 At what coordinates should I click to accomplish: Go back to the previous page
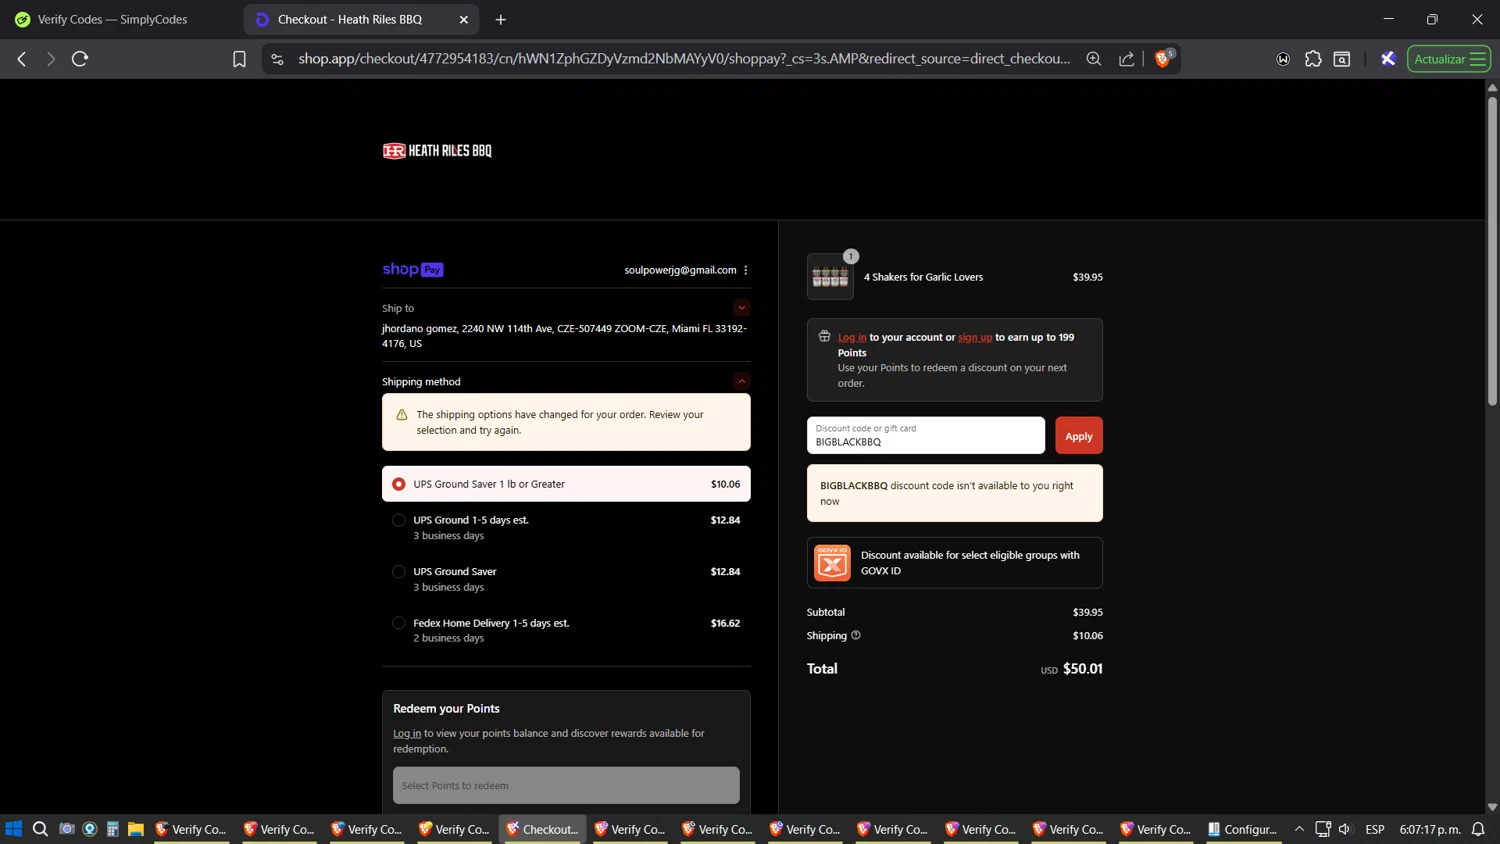[22, 59]
